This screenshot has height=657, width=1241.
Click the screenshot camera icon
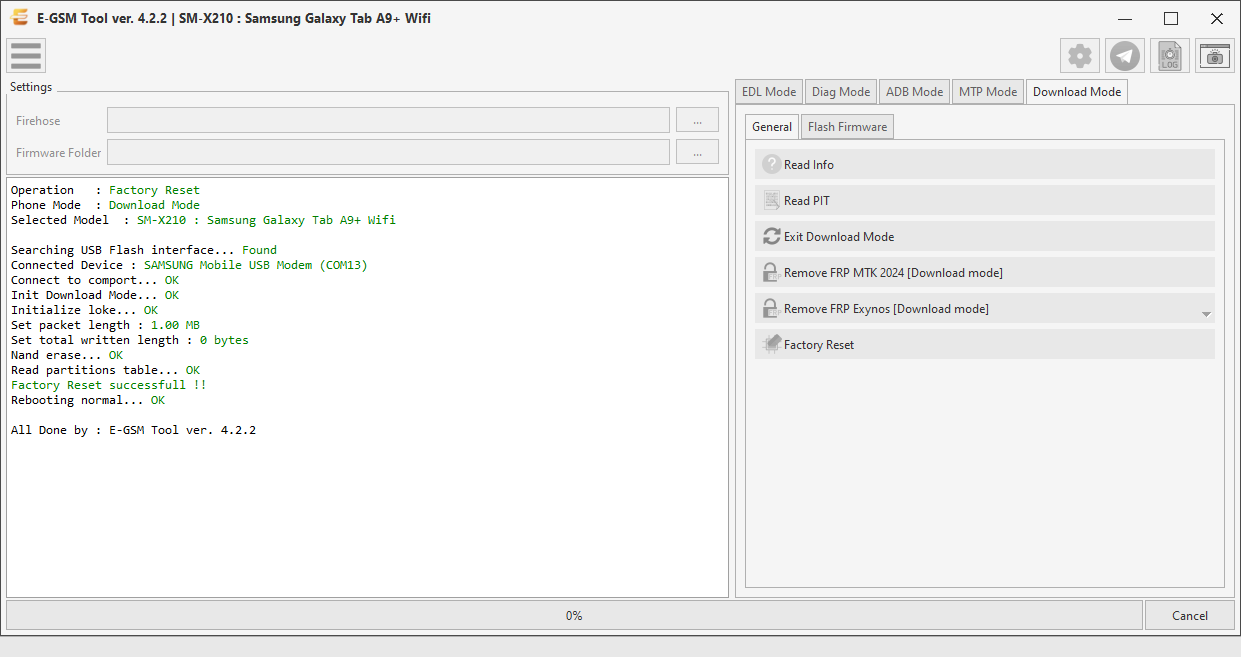coord(1215,56)
